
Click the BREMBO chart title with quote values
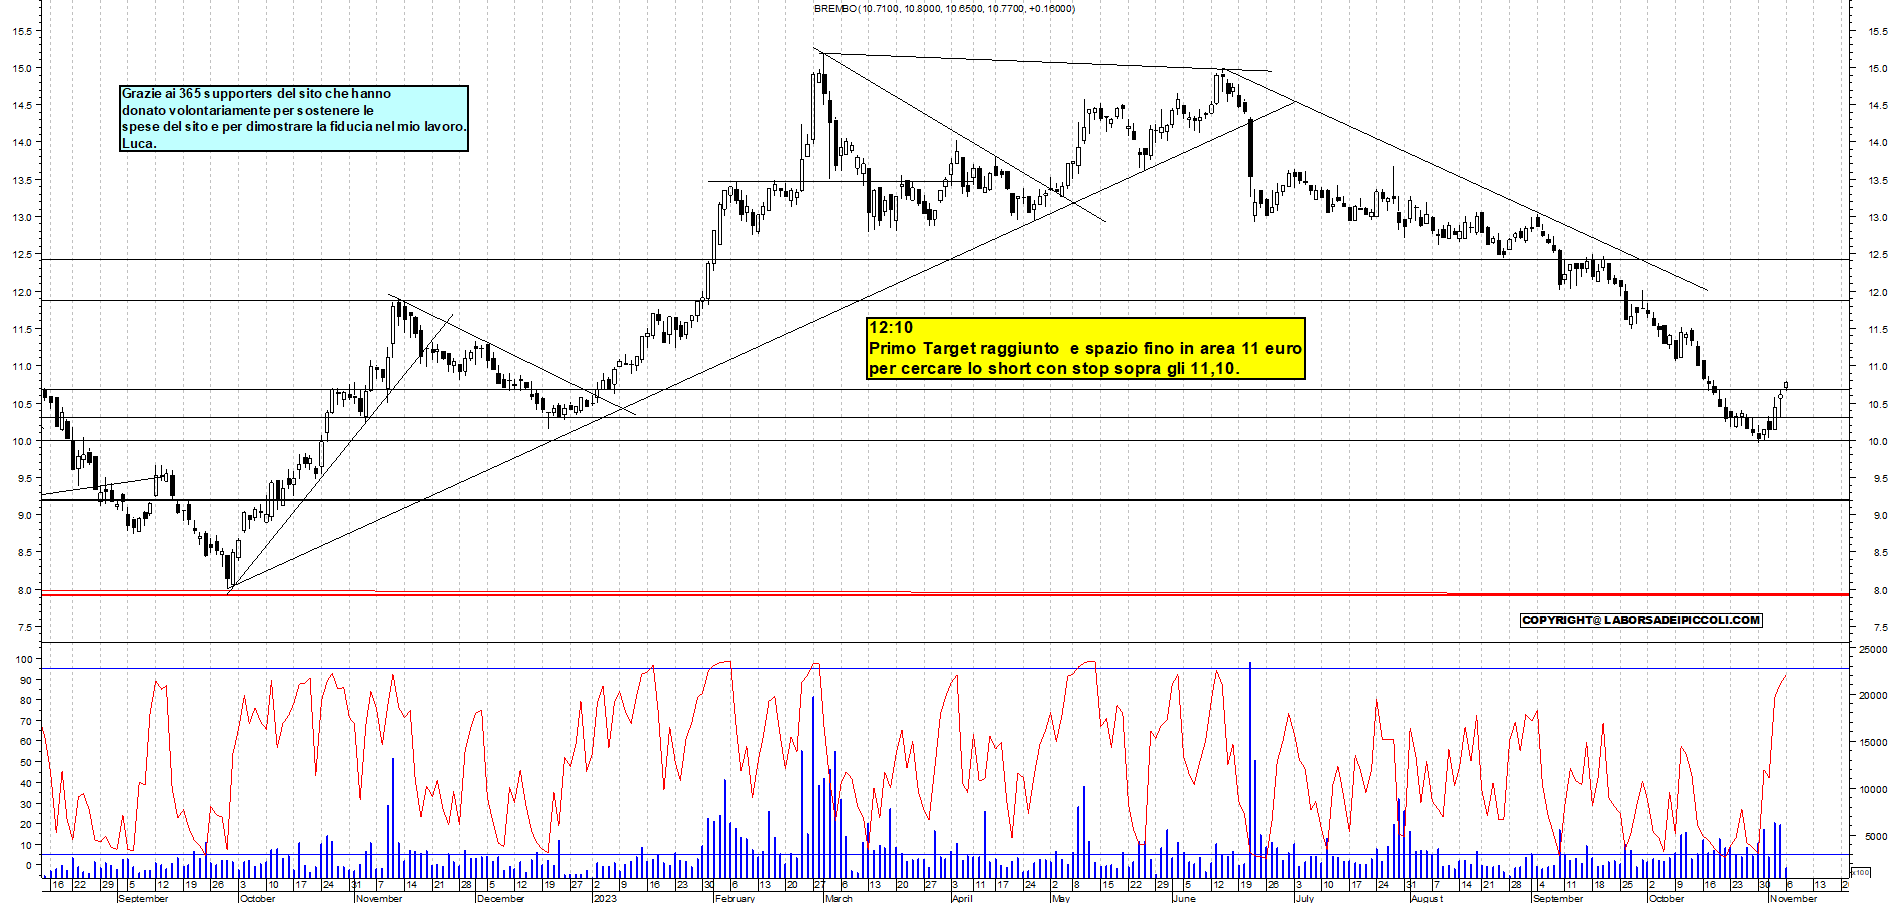[x=944, y=8]
